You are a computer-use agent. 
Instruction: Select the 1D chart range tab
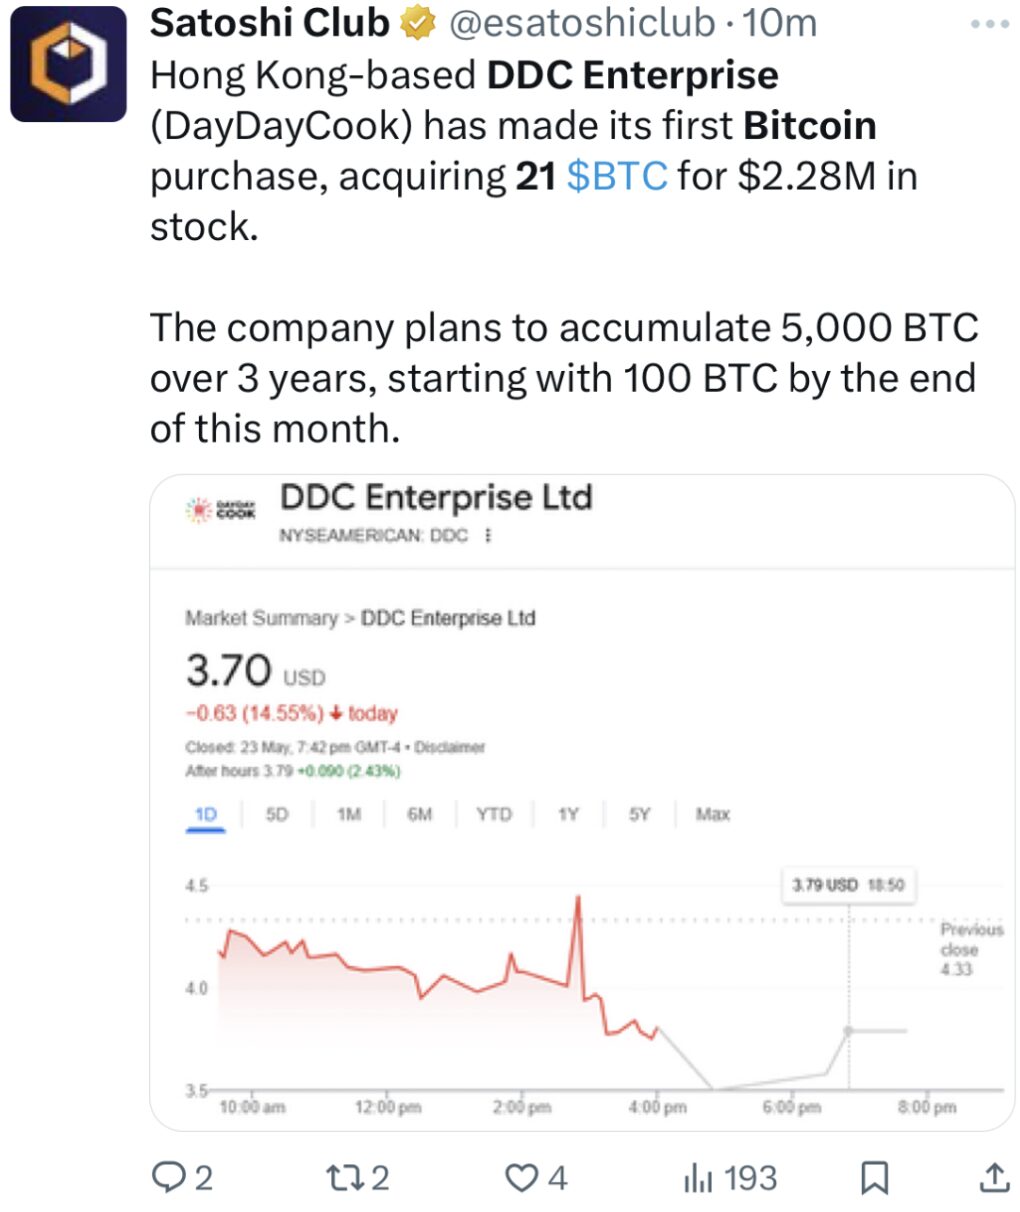(205, 815)
